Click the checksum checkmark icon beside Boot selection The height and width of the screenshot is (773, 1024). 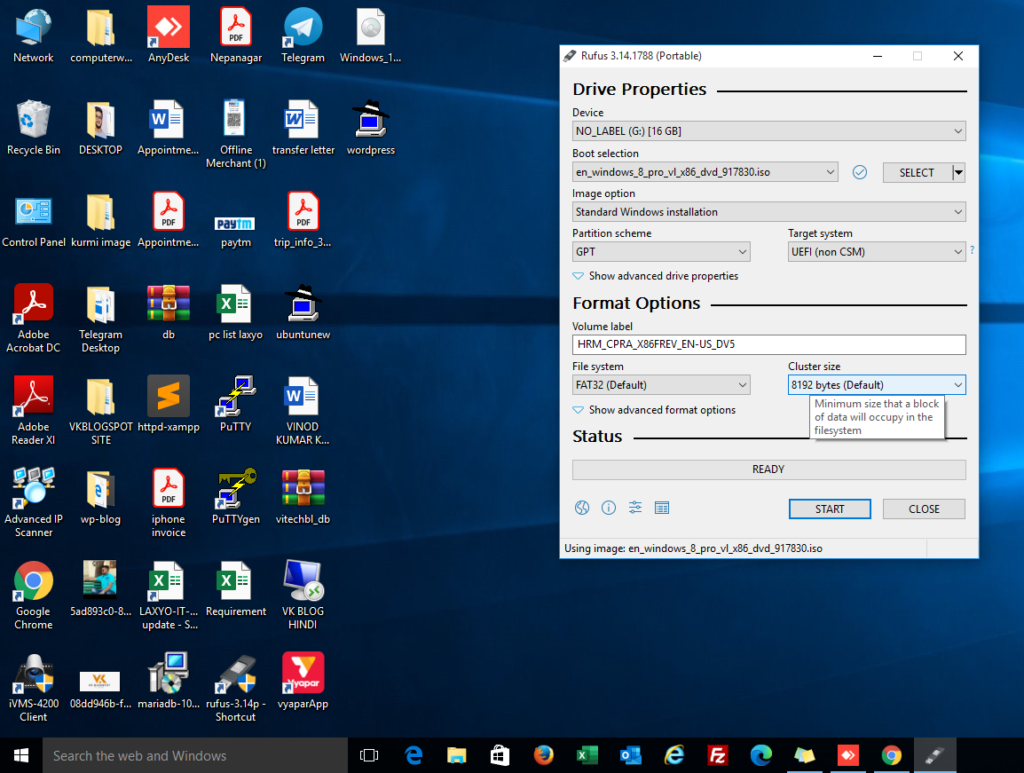(x=859, y=172)
